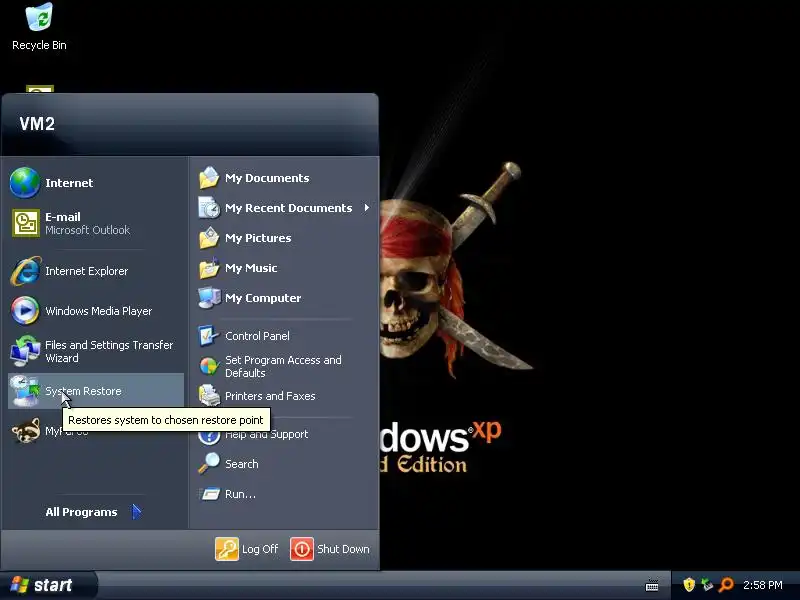Click the Recycle Bin label text
The image size is (800, 600).
coord(39,45)
